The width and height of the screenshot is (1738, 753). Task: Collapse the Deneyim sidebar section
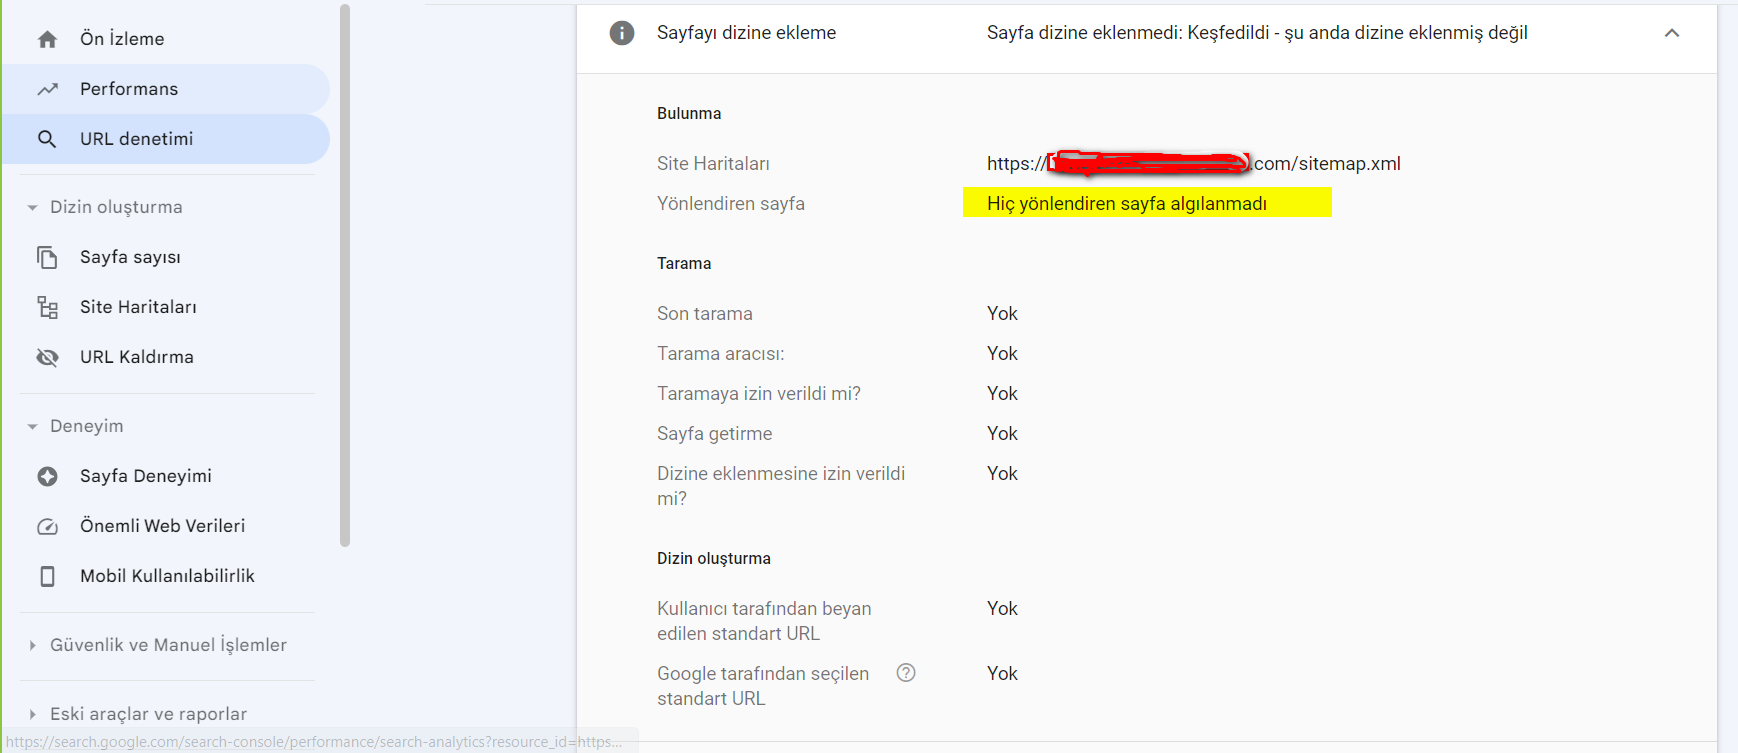32,427
